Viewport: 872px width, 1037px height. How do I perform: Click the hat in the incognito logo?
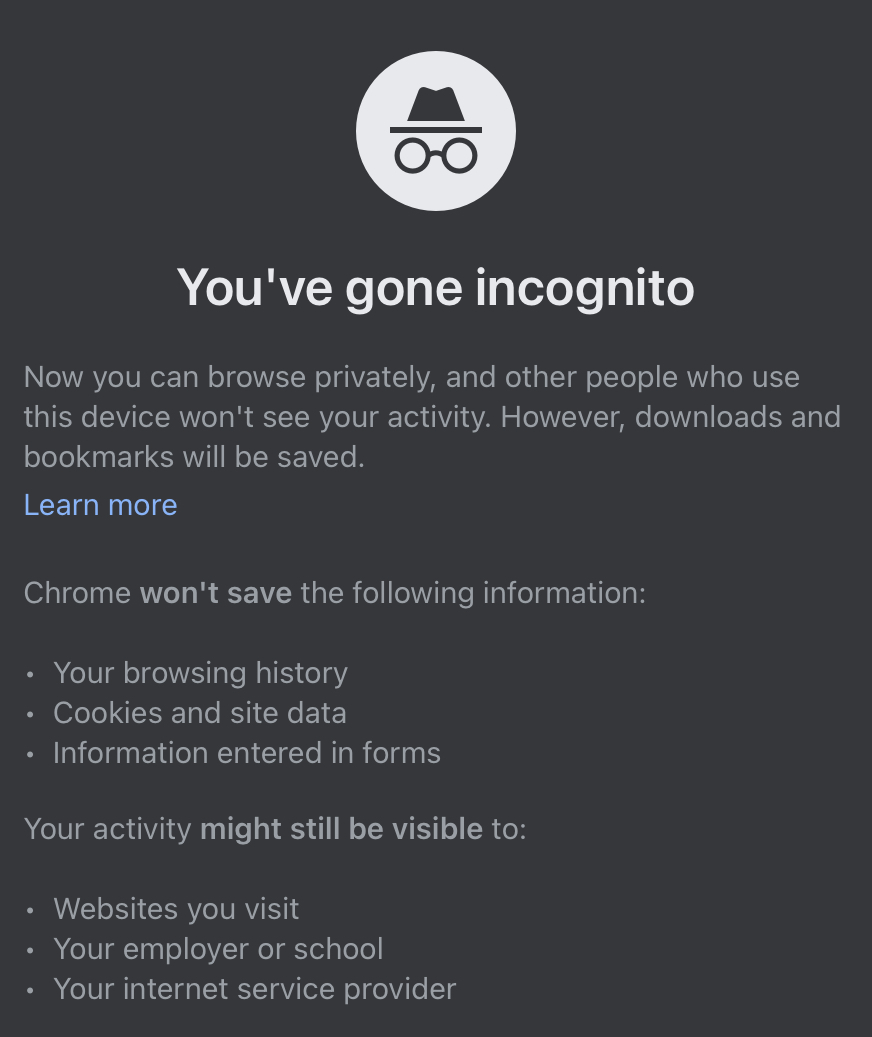pos(436,105)
